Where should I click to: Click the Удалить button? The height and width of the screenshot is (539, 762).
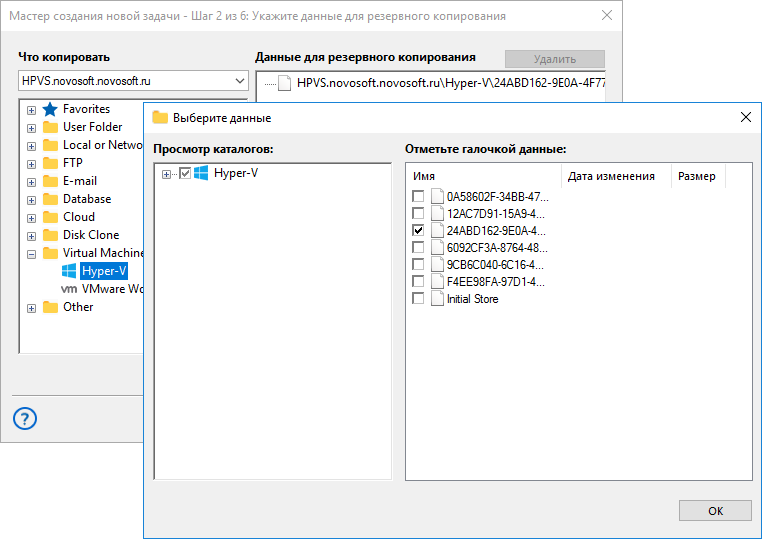(x=555, y=59)
